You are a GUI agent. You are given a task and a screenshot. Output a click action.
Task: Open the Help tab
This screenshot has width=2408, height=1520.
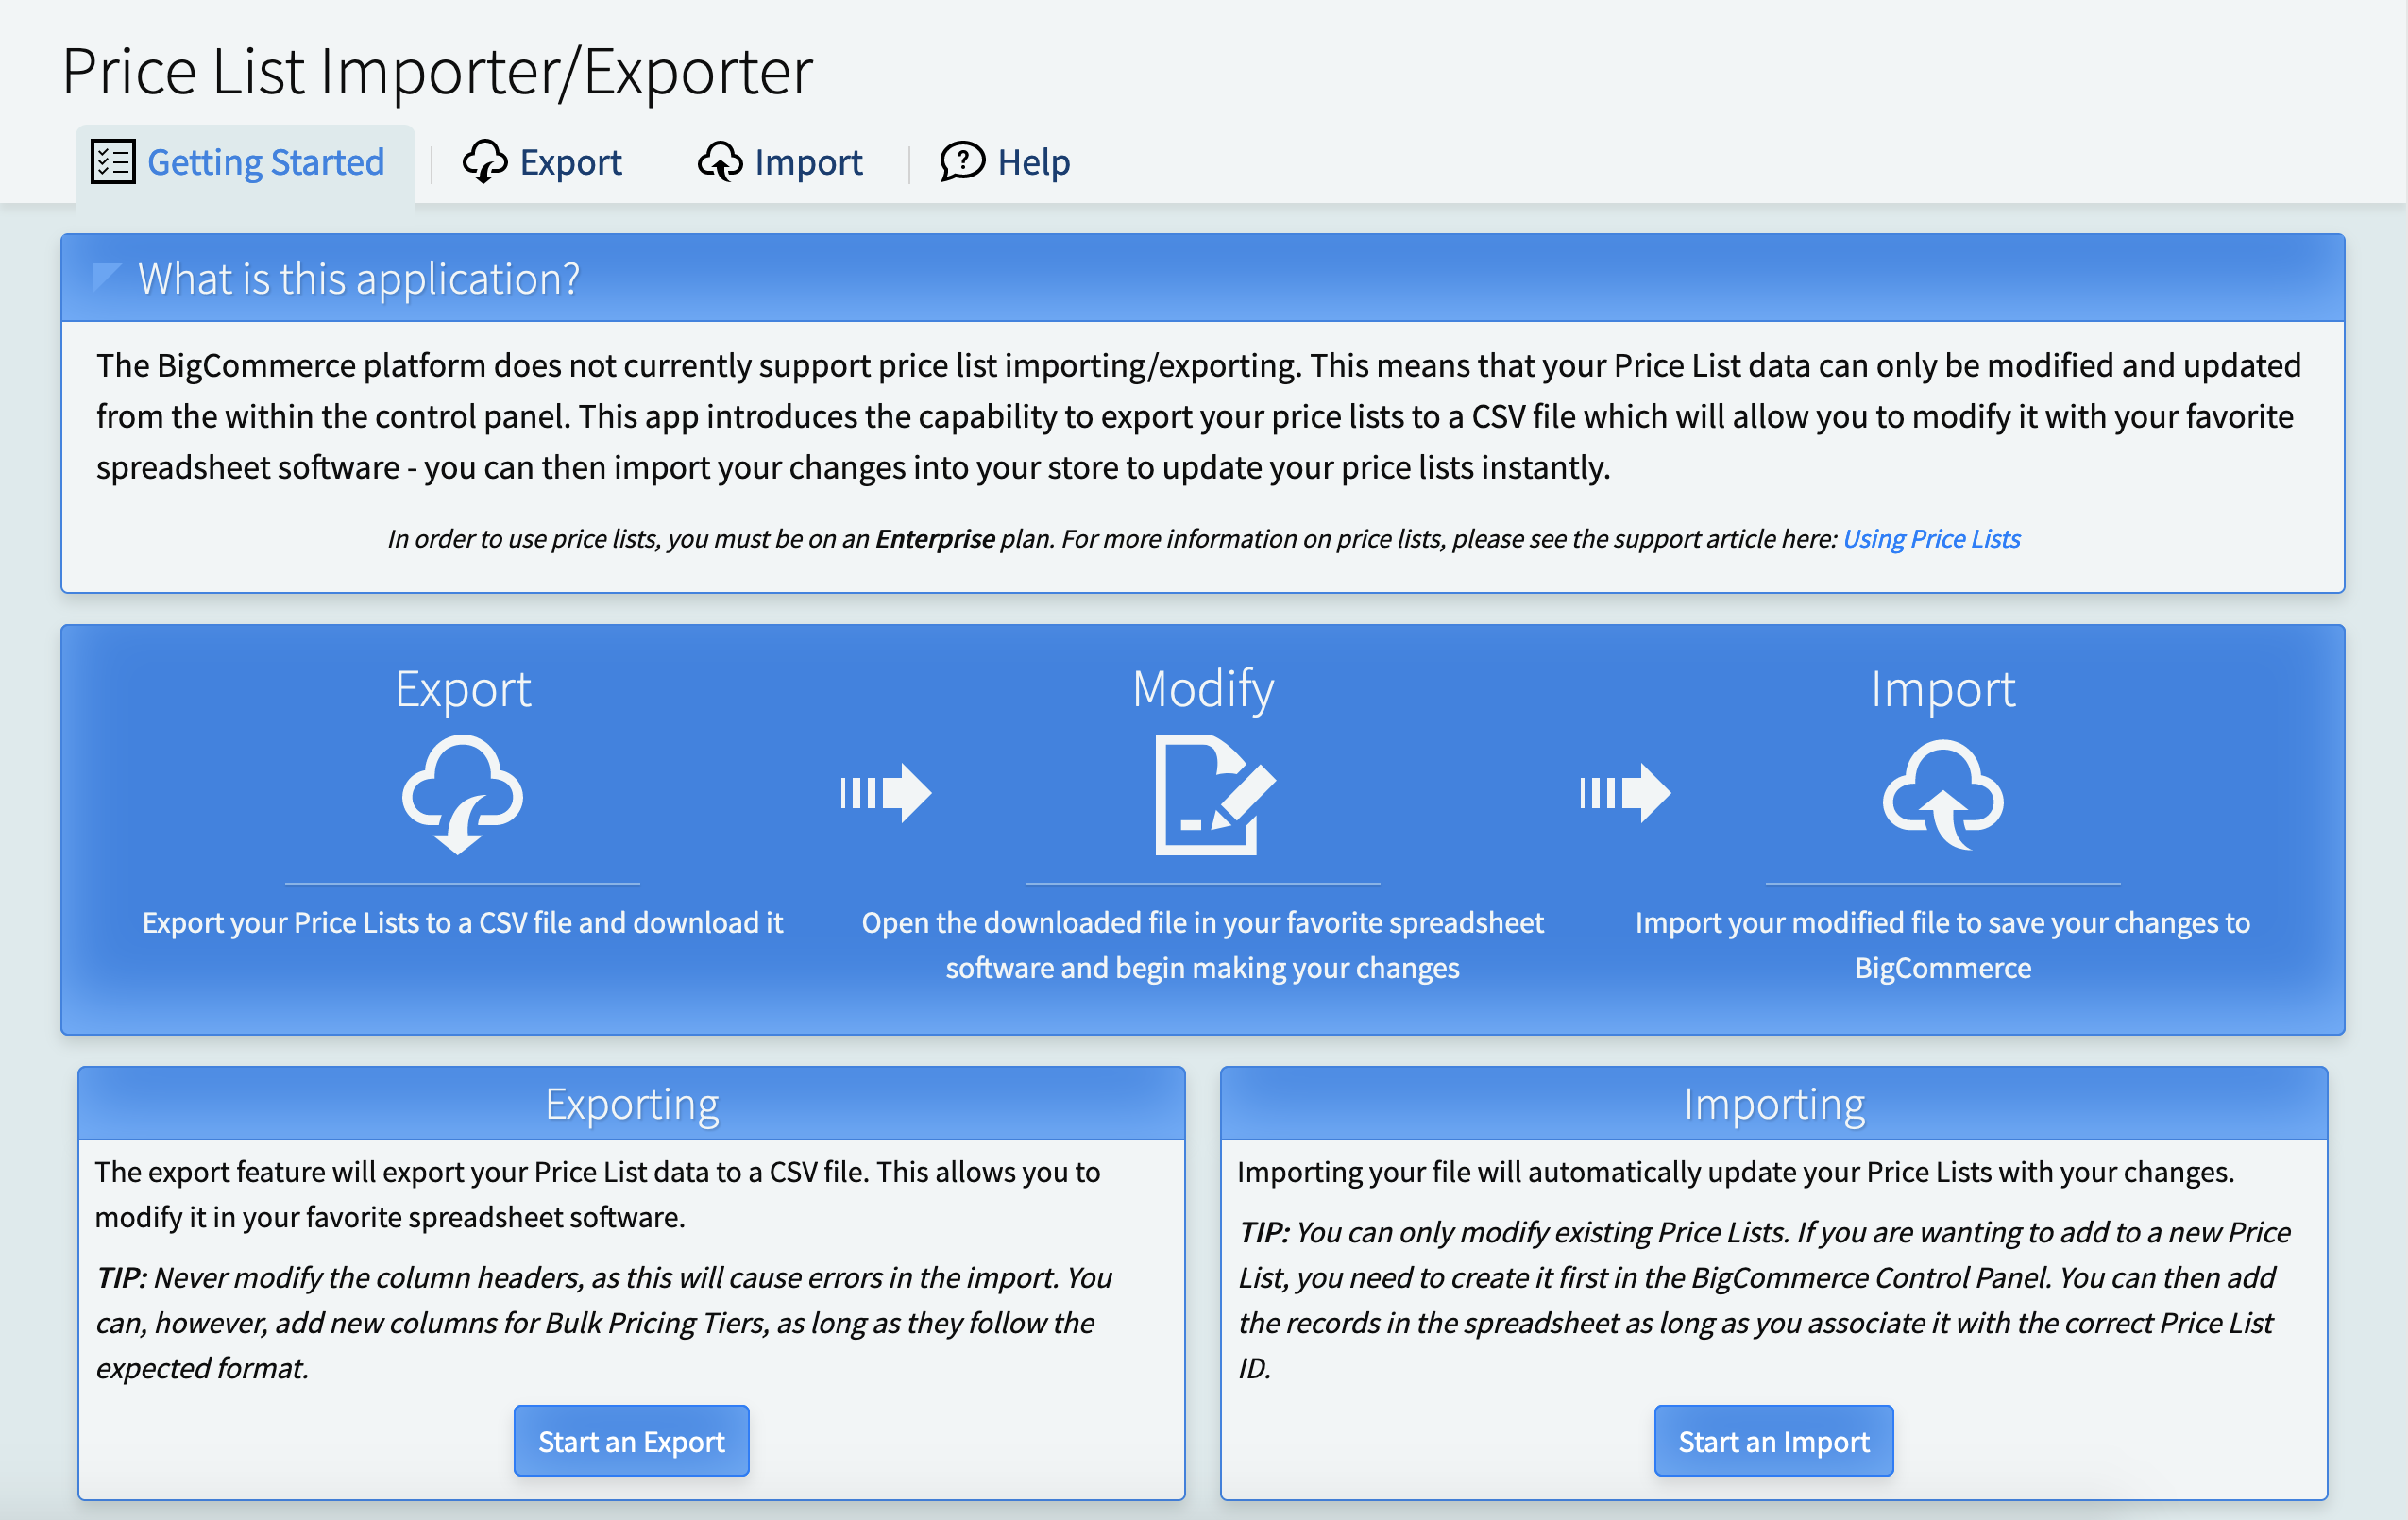tap(1005, 162)
